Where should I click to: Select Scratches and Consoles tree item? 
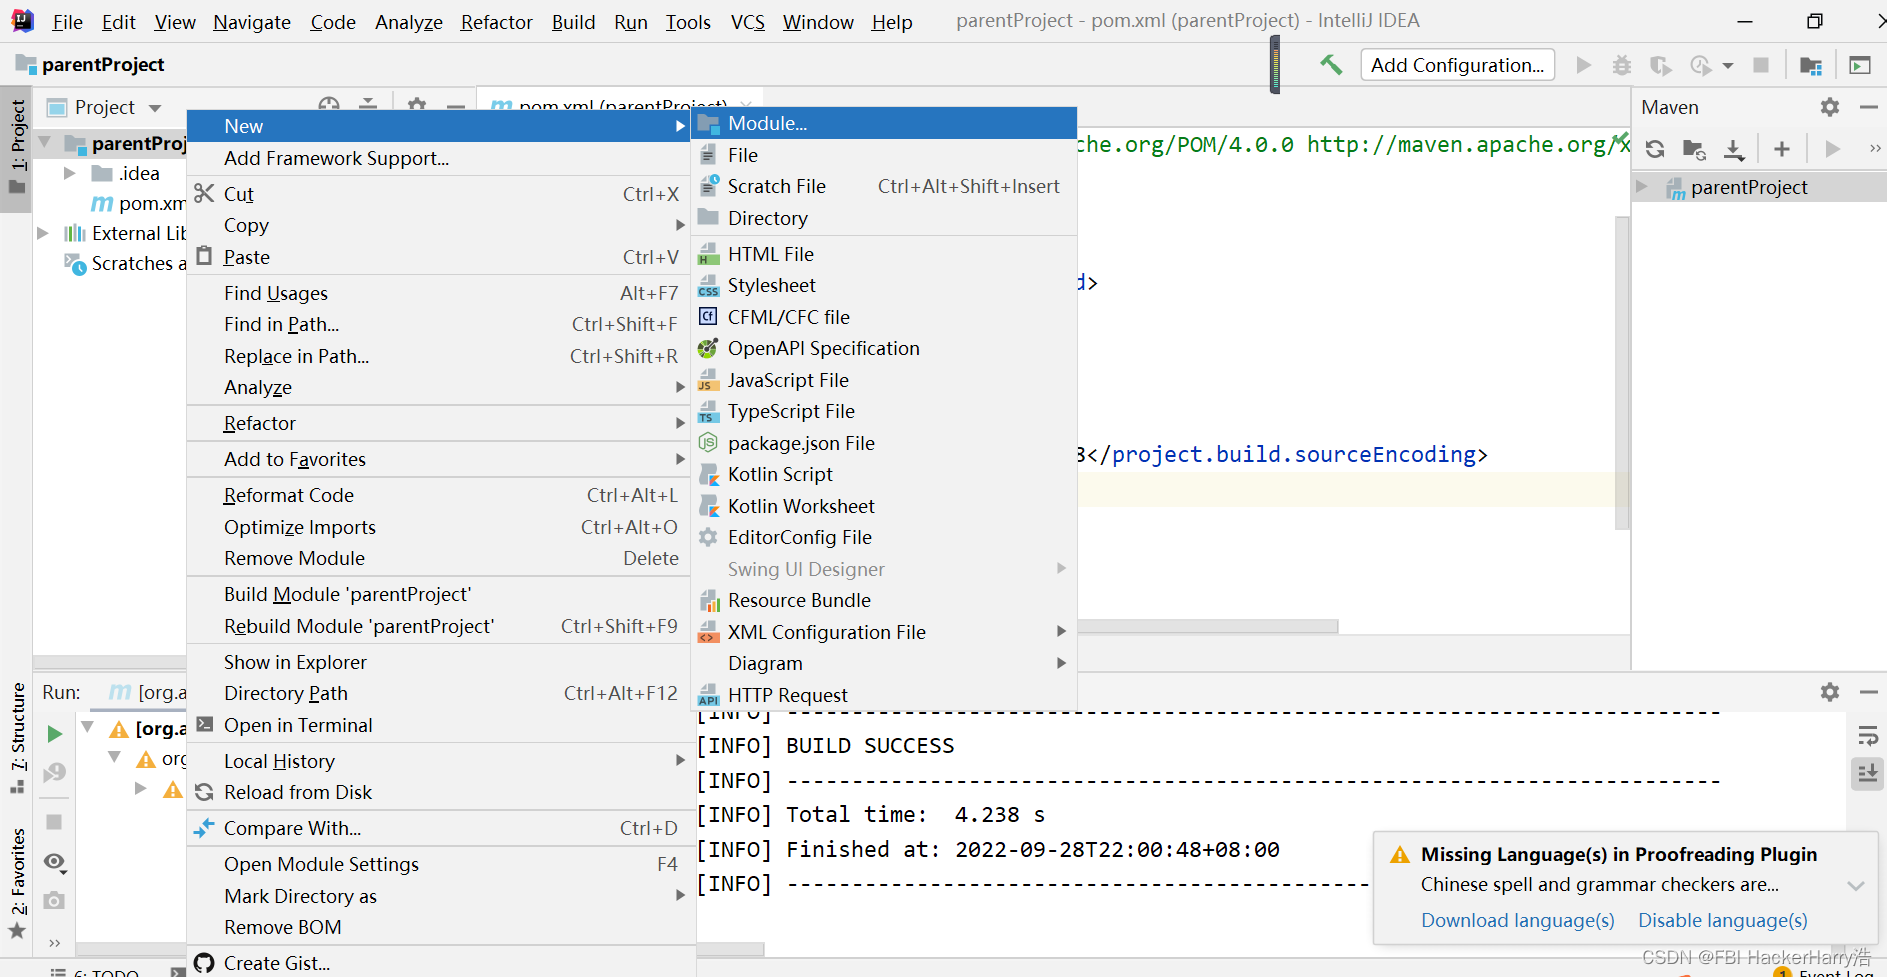point(125,263)
